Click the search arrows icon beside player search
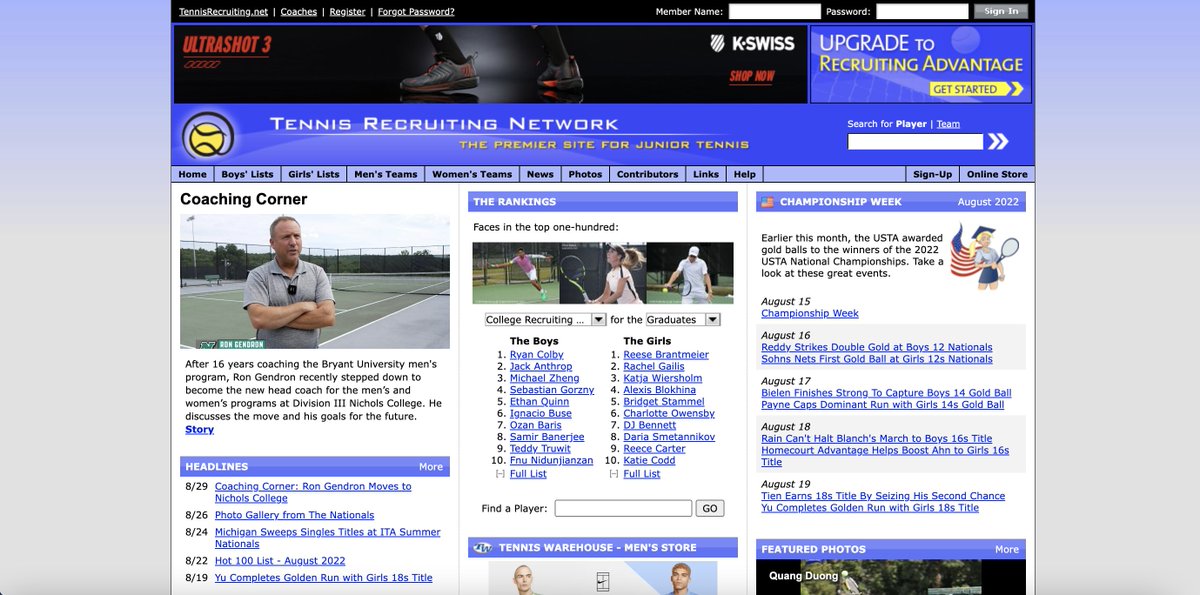The width and height of the screenshot is (1200, 595). pyautogui.click(x=998, y=142)
